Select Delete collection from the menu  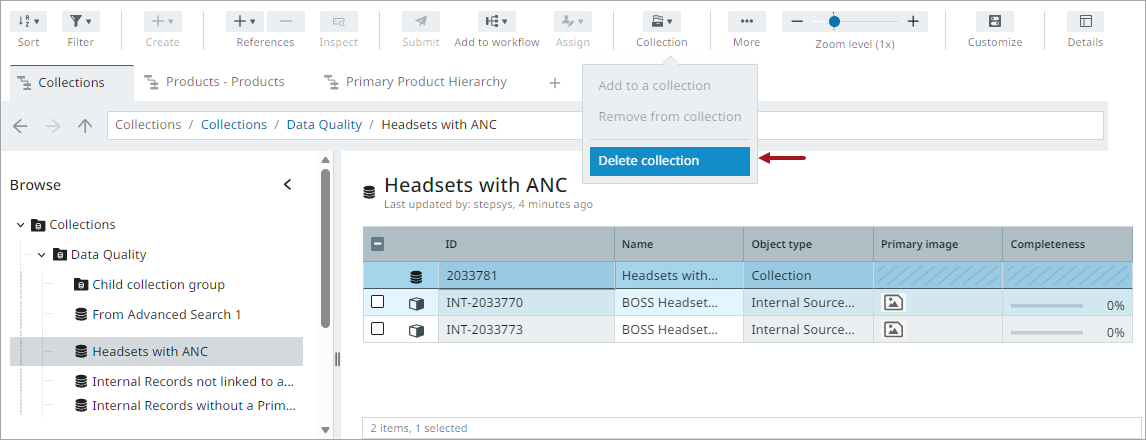coord(669,161)
